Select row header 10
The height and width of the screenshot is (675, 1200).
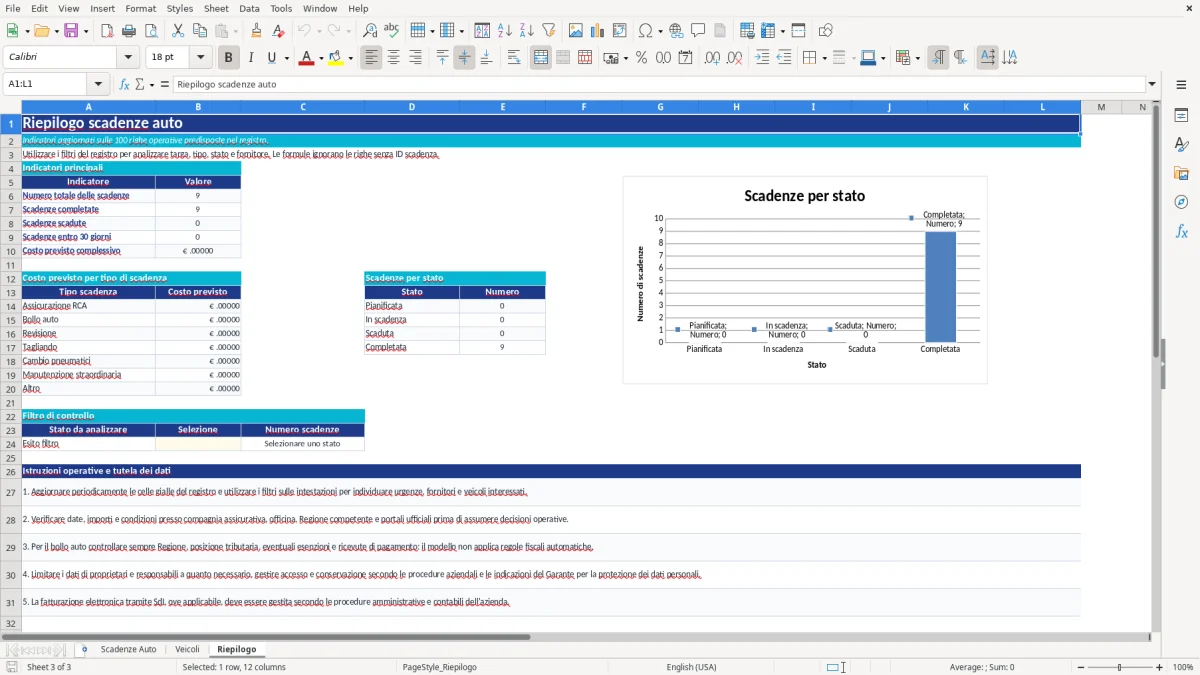10,251
